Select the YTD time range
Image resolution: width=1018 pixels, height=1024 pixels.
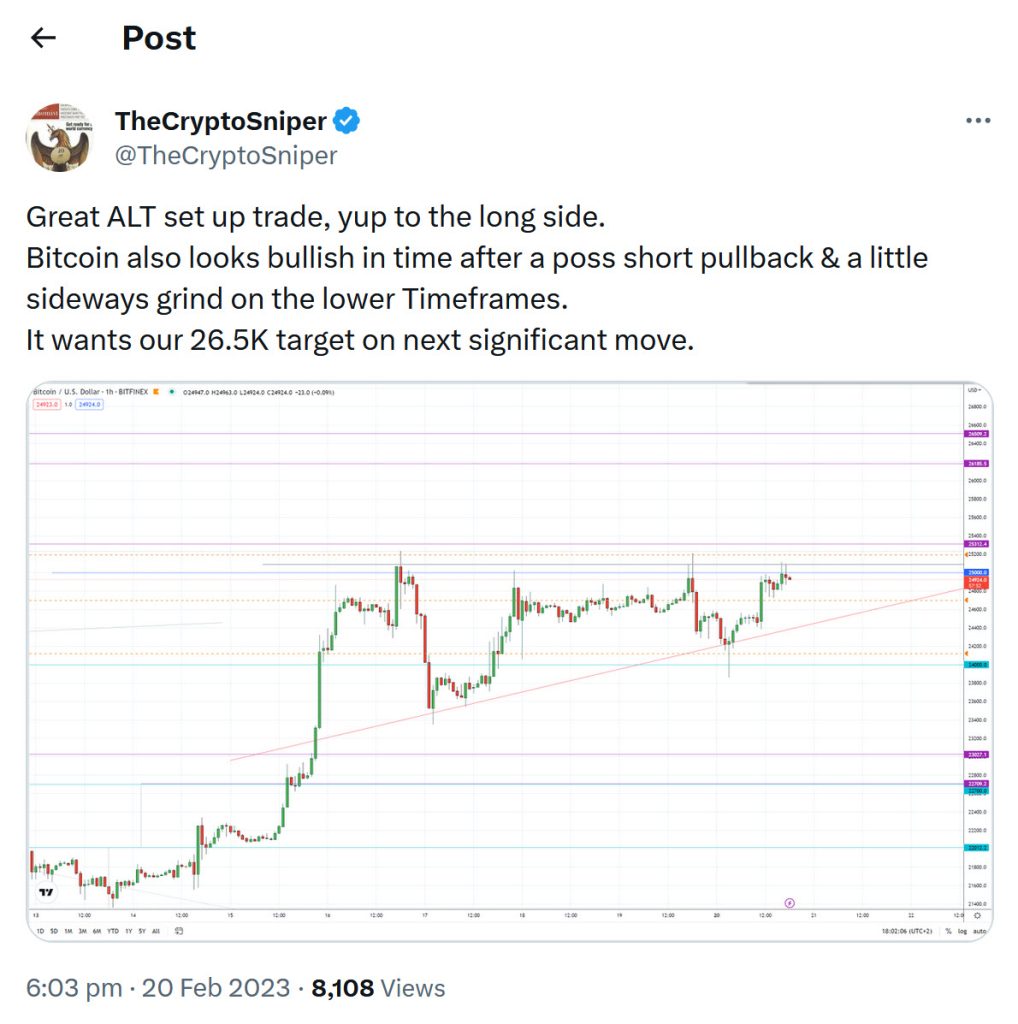113,930
